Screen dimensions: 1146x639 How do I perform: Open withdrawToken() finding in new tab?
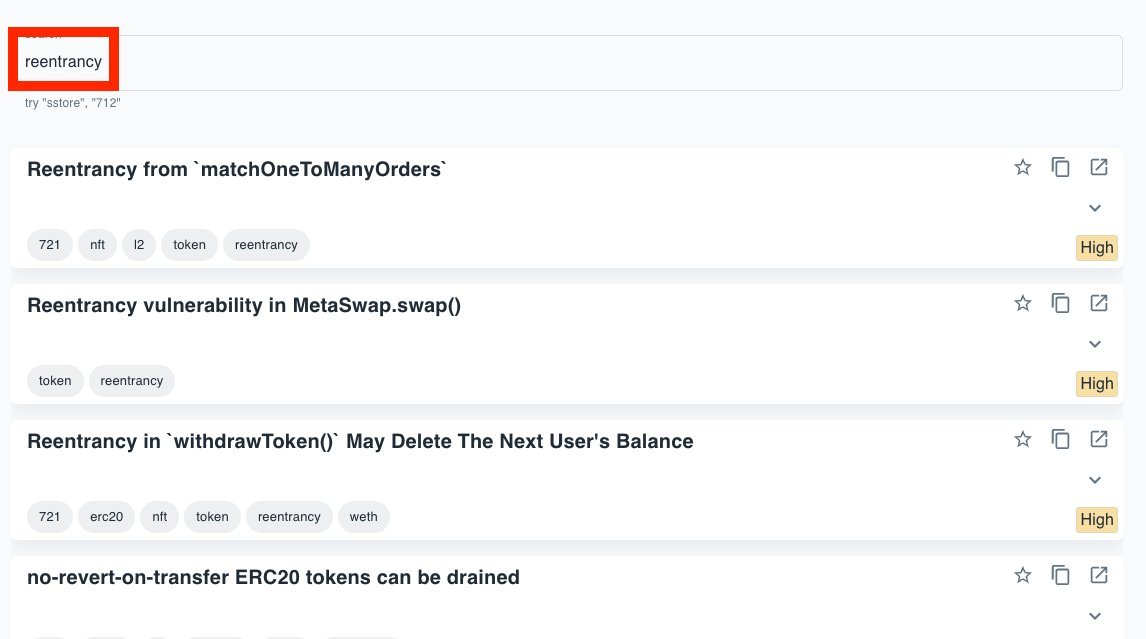pyautogui.click(x=1098, y=439)
